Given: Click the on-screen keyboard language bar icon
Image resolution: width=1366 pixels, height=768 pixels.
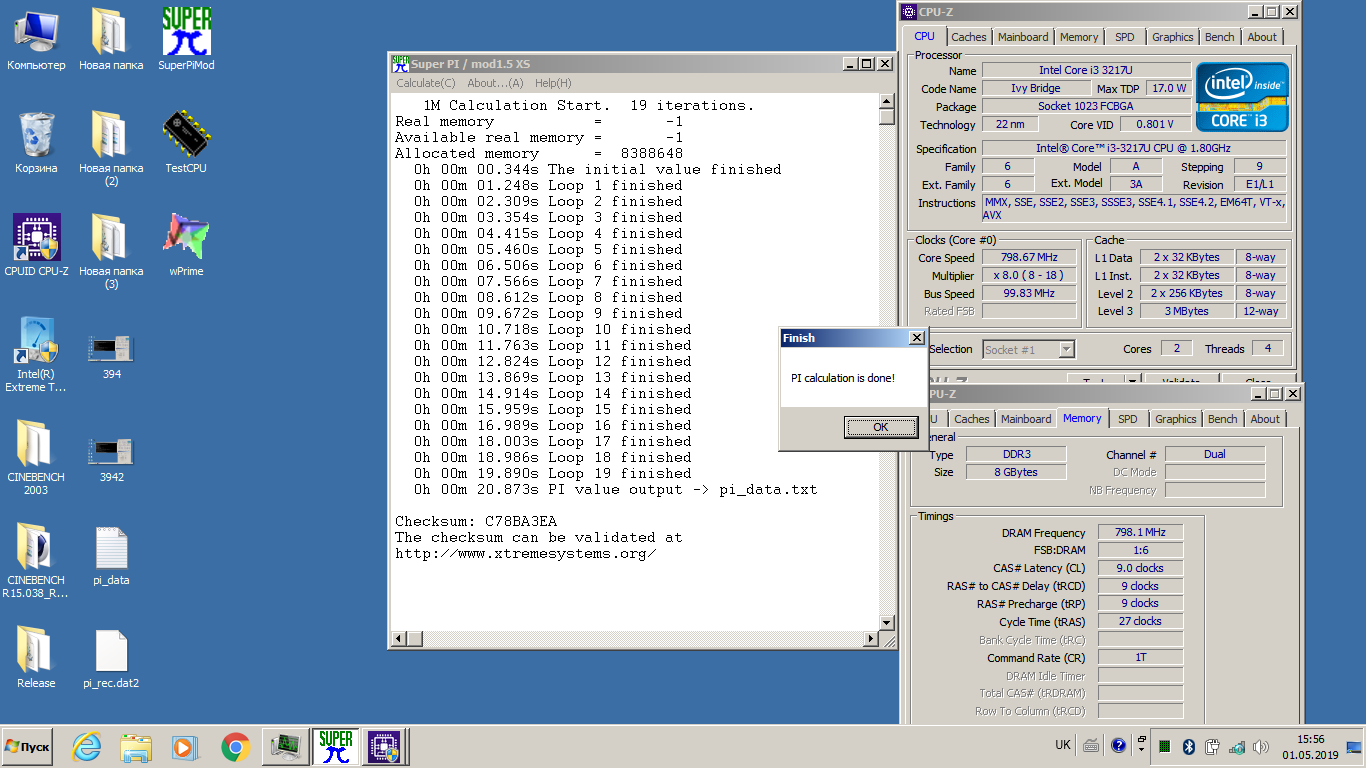Looking at the screenshot, I should point(1091,745).
